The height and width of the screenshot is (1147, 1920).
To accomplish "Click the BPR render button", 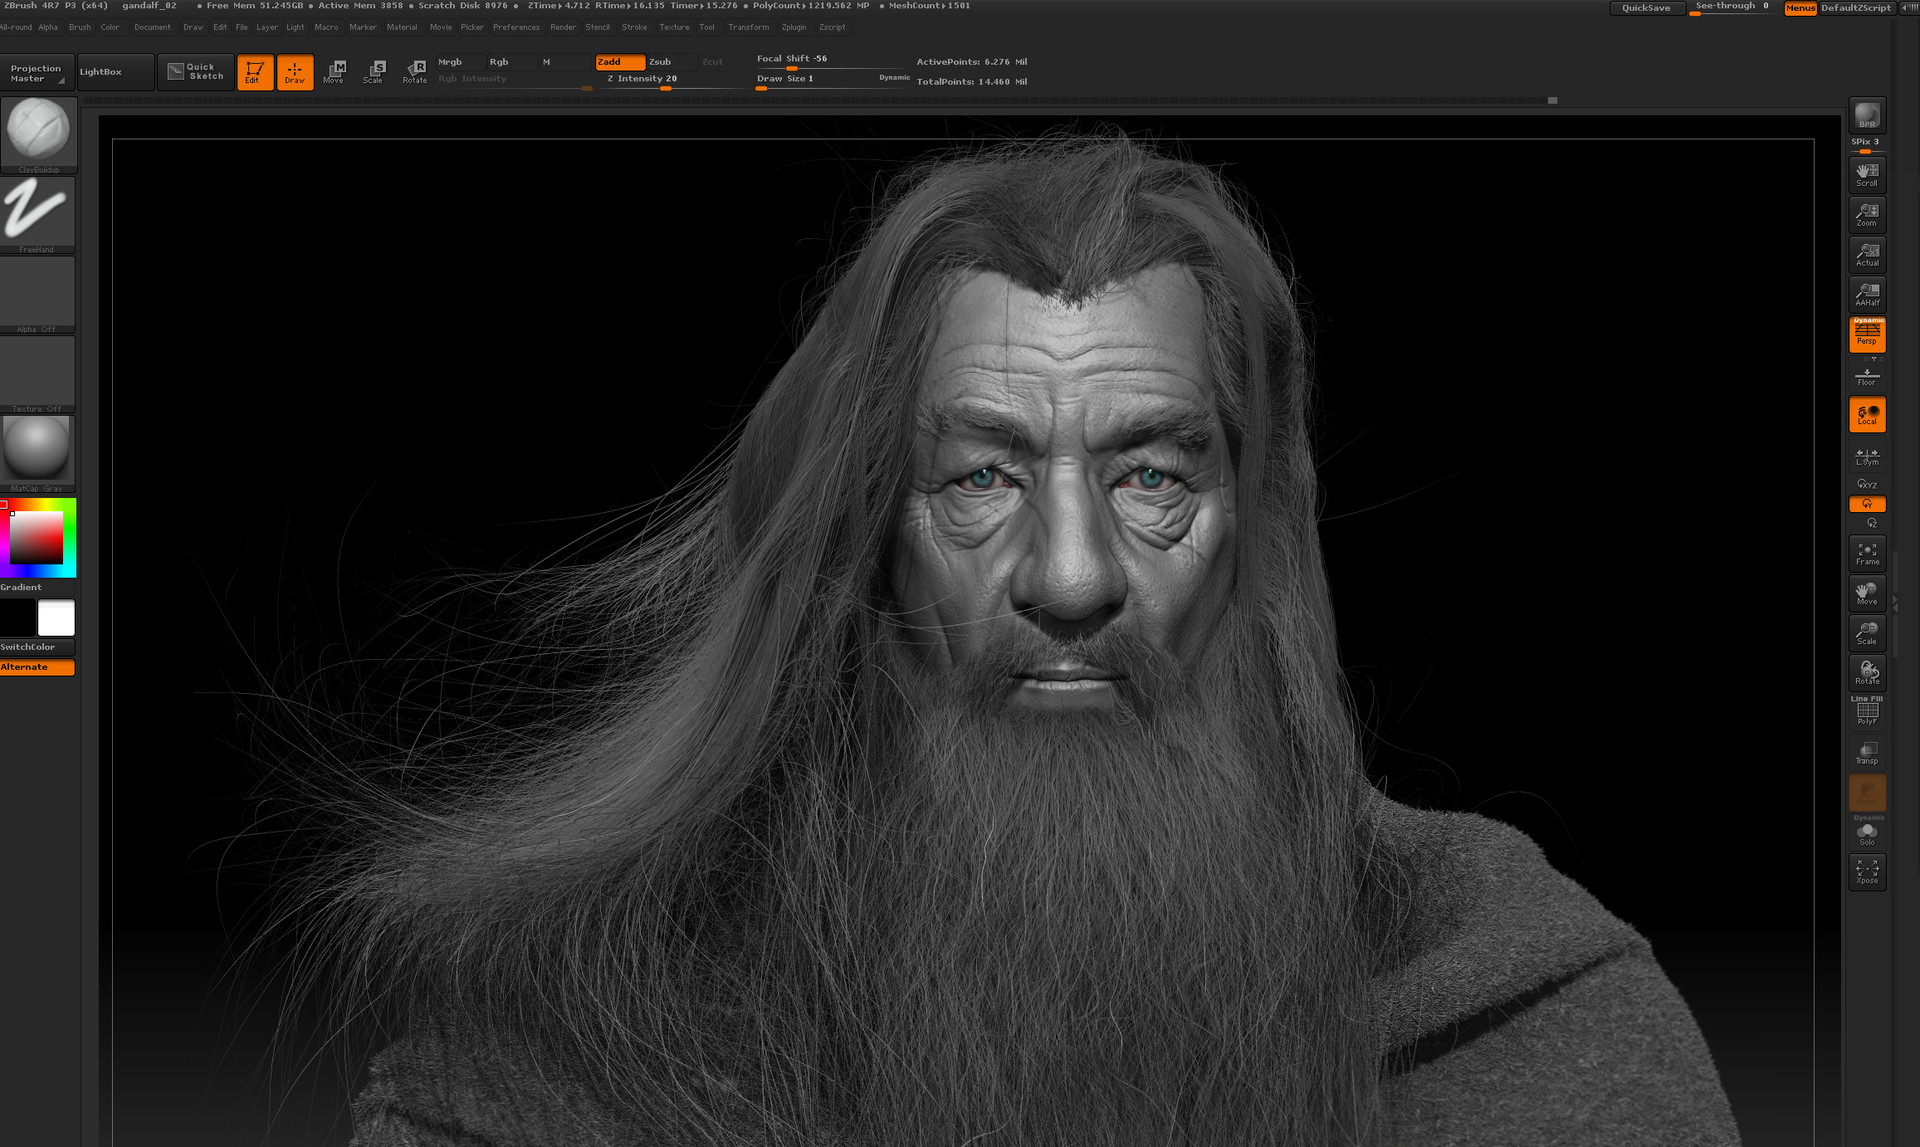I will (x=1867, y=116).
